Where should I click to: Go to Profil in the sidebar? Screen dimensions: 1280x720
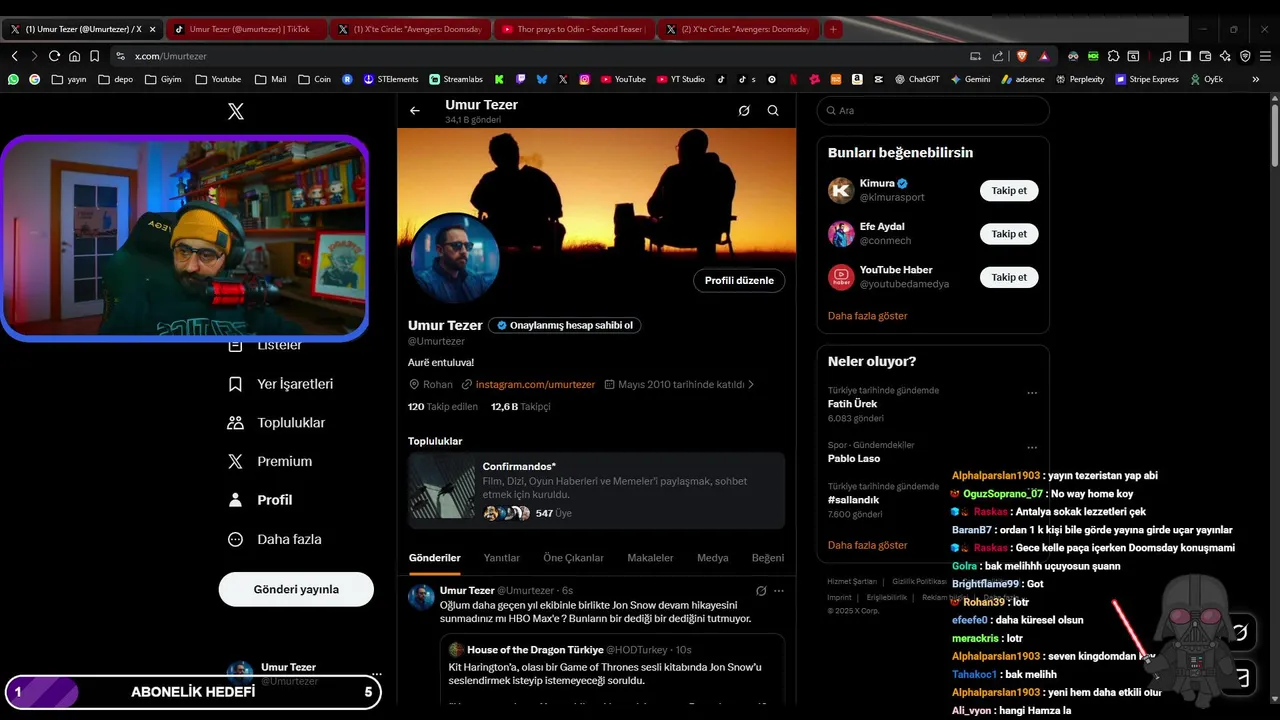[261, 500]
